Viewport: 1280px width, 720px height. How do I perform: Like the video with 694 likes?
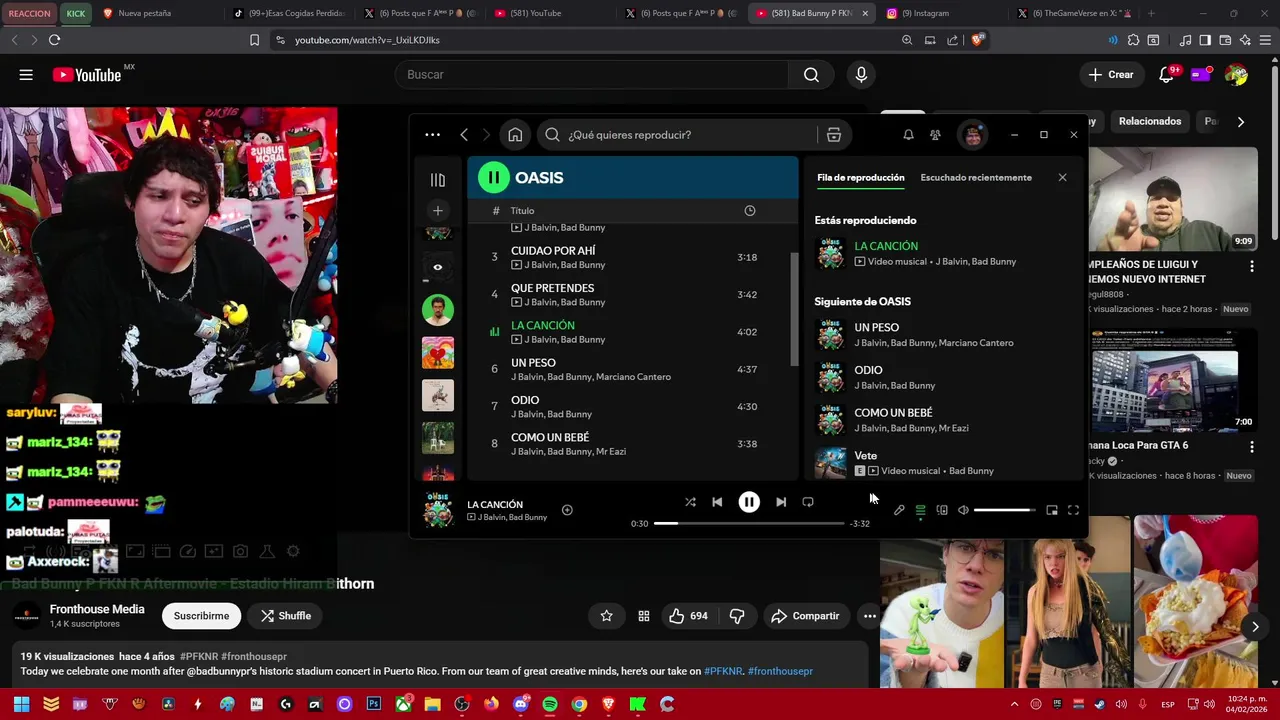688,616
